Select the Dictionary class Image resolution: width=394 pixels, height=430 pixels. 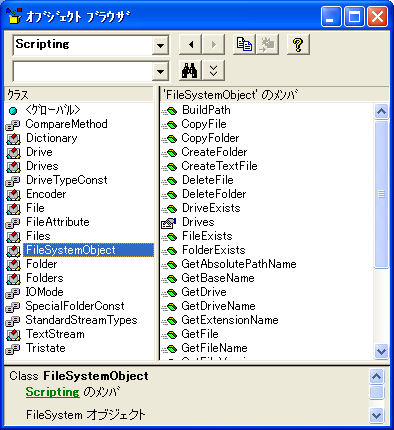(x=52, y=138)
